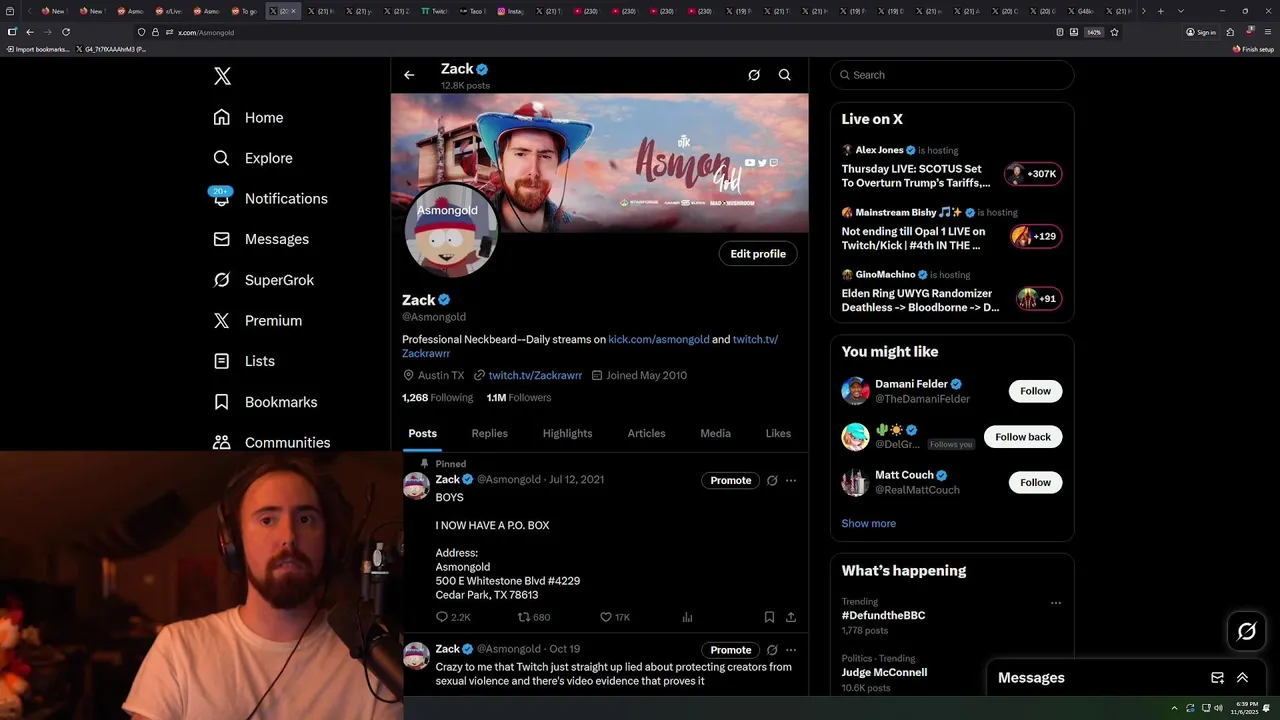Like the pinned post with 17K likes

(x=615, y=617)
